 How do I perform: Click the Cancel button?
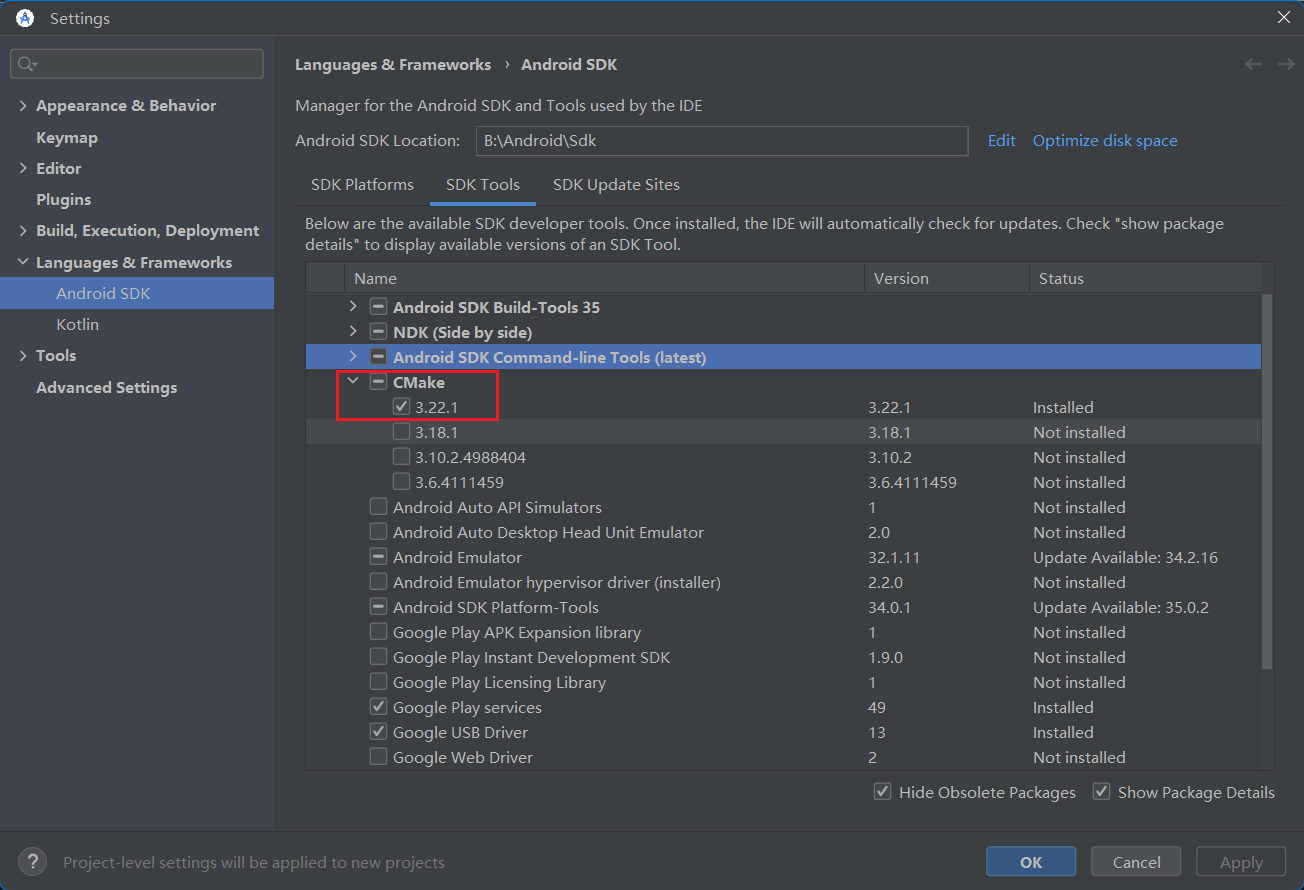(x=1136, y=862)
